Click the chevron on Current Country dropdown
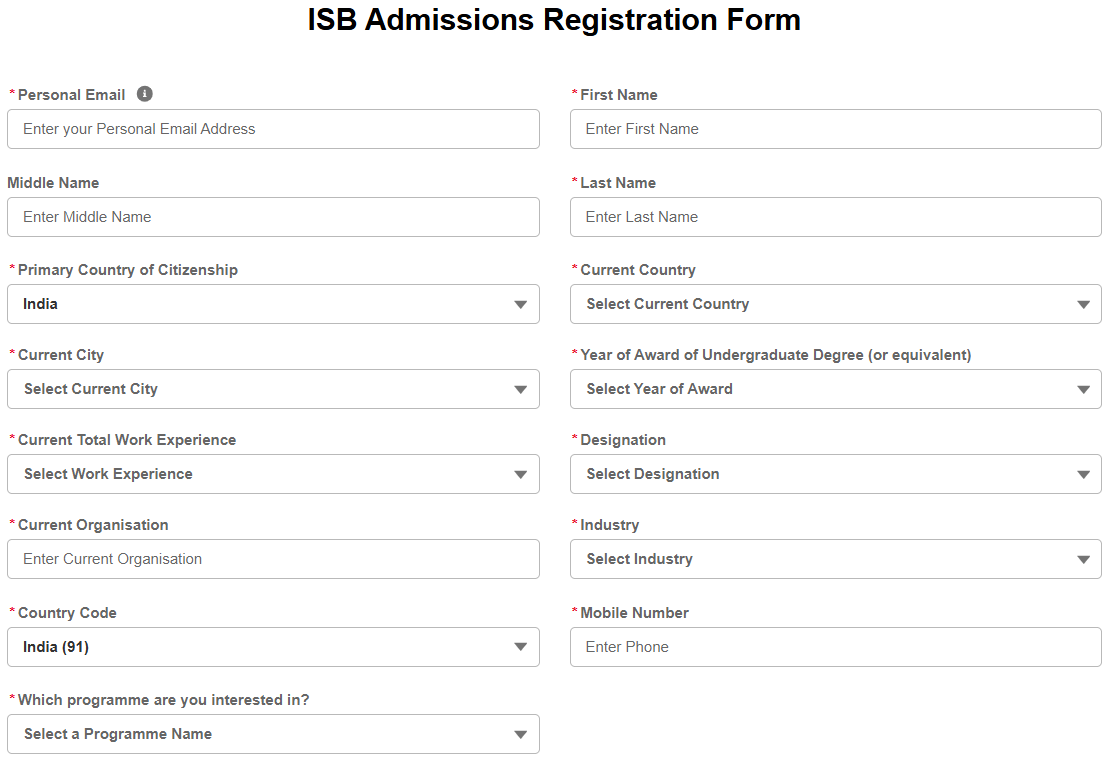 (x=1083, y=304)
